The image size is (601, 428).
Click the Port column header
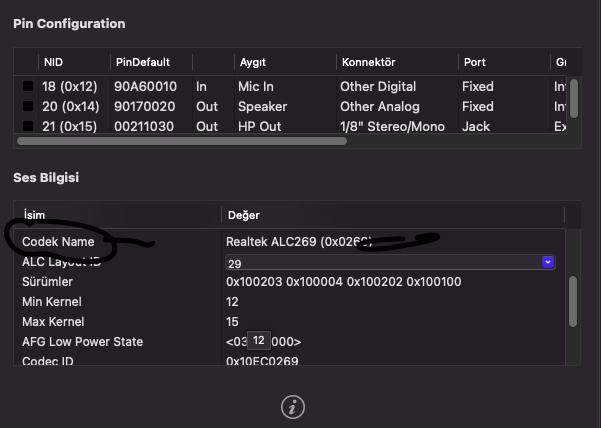475,62
